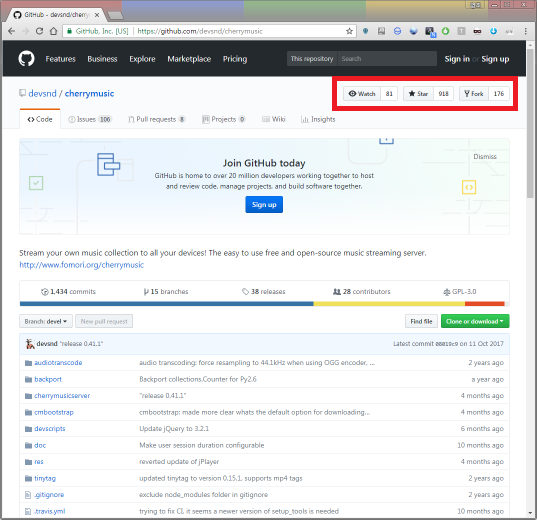Reload the page with the refresh icon
The height and width of the screenshot is (520, 537).
pos(39,31)
